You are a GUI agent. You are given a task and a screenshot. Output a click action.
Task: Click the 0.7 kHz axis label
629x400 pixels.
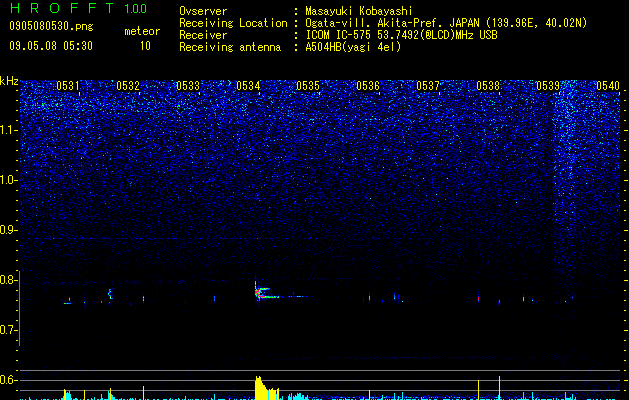[x=10, y=330]
